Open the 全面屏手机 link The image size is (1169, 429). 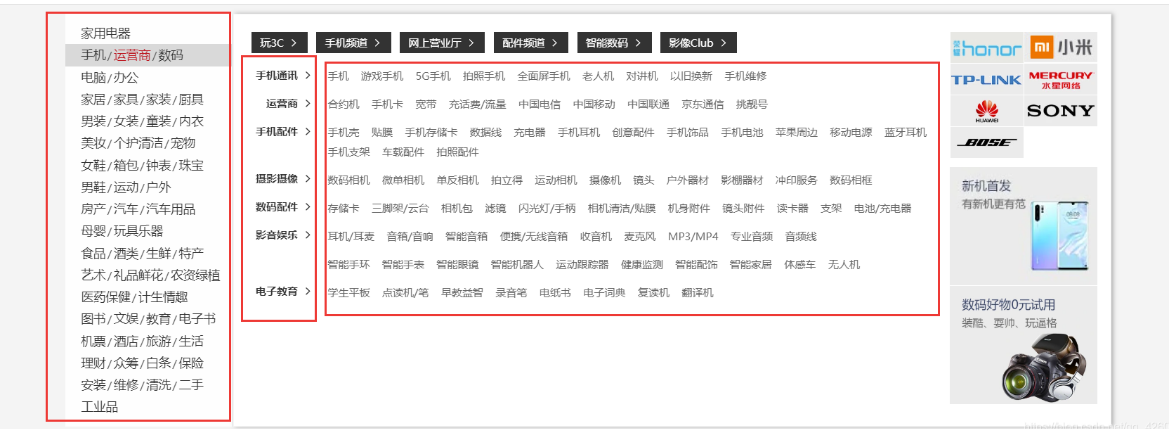point(543,76)
